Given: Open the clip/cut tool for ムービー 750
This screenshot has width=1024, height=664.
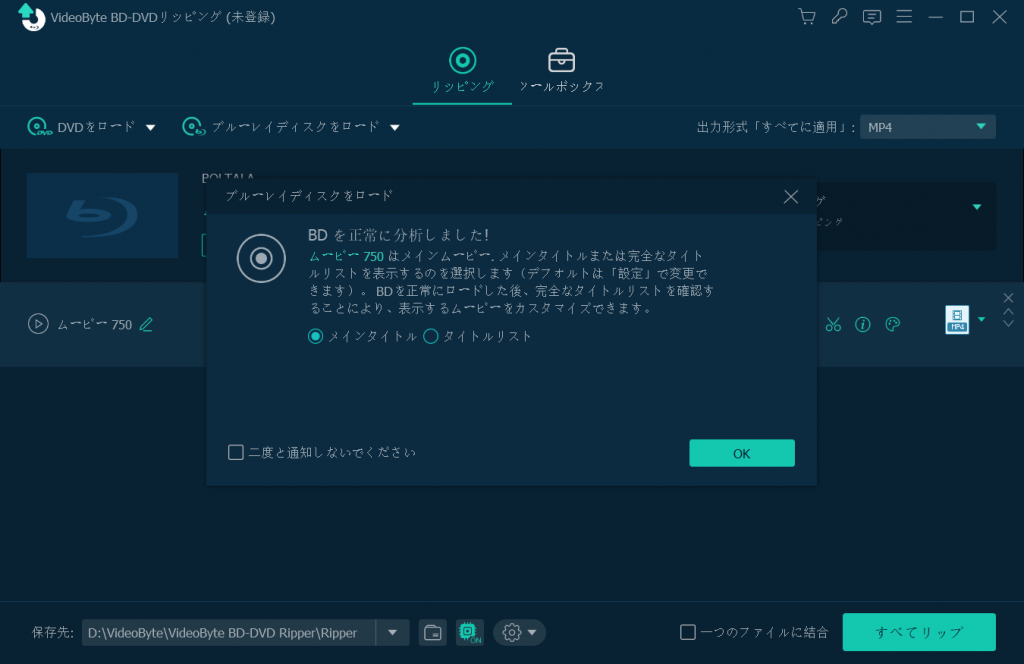Looking at the screenshot, I should tap(833, 325).
